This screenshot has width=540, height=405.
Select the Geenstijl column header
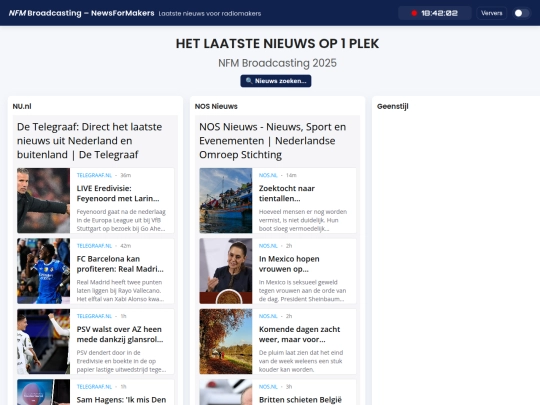click(393, 106)
